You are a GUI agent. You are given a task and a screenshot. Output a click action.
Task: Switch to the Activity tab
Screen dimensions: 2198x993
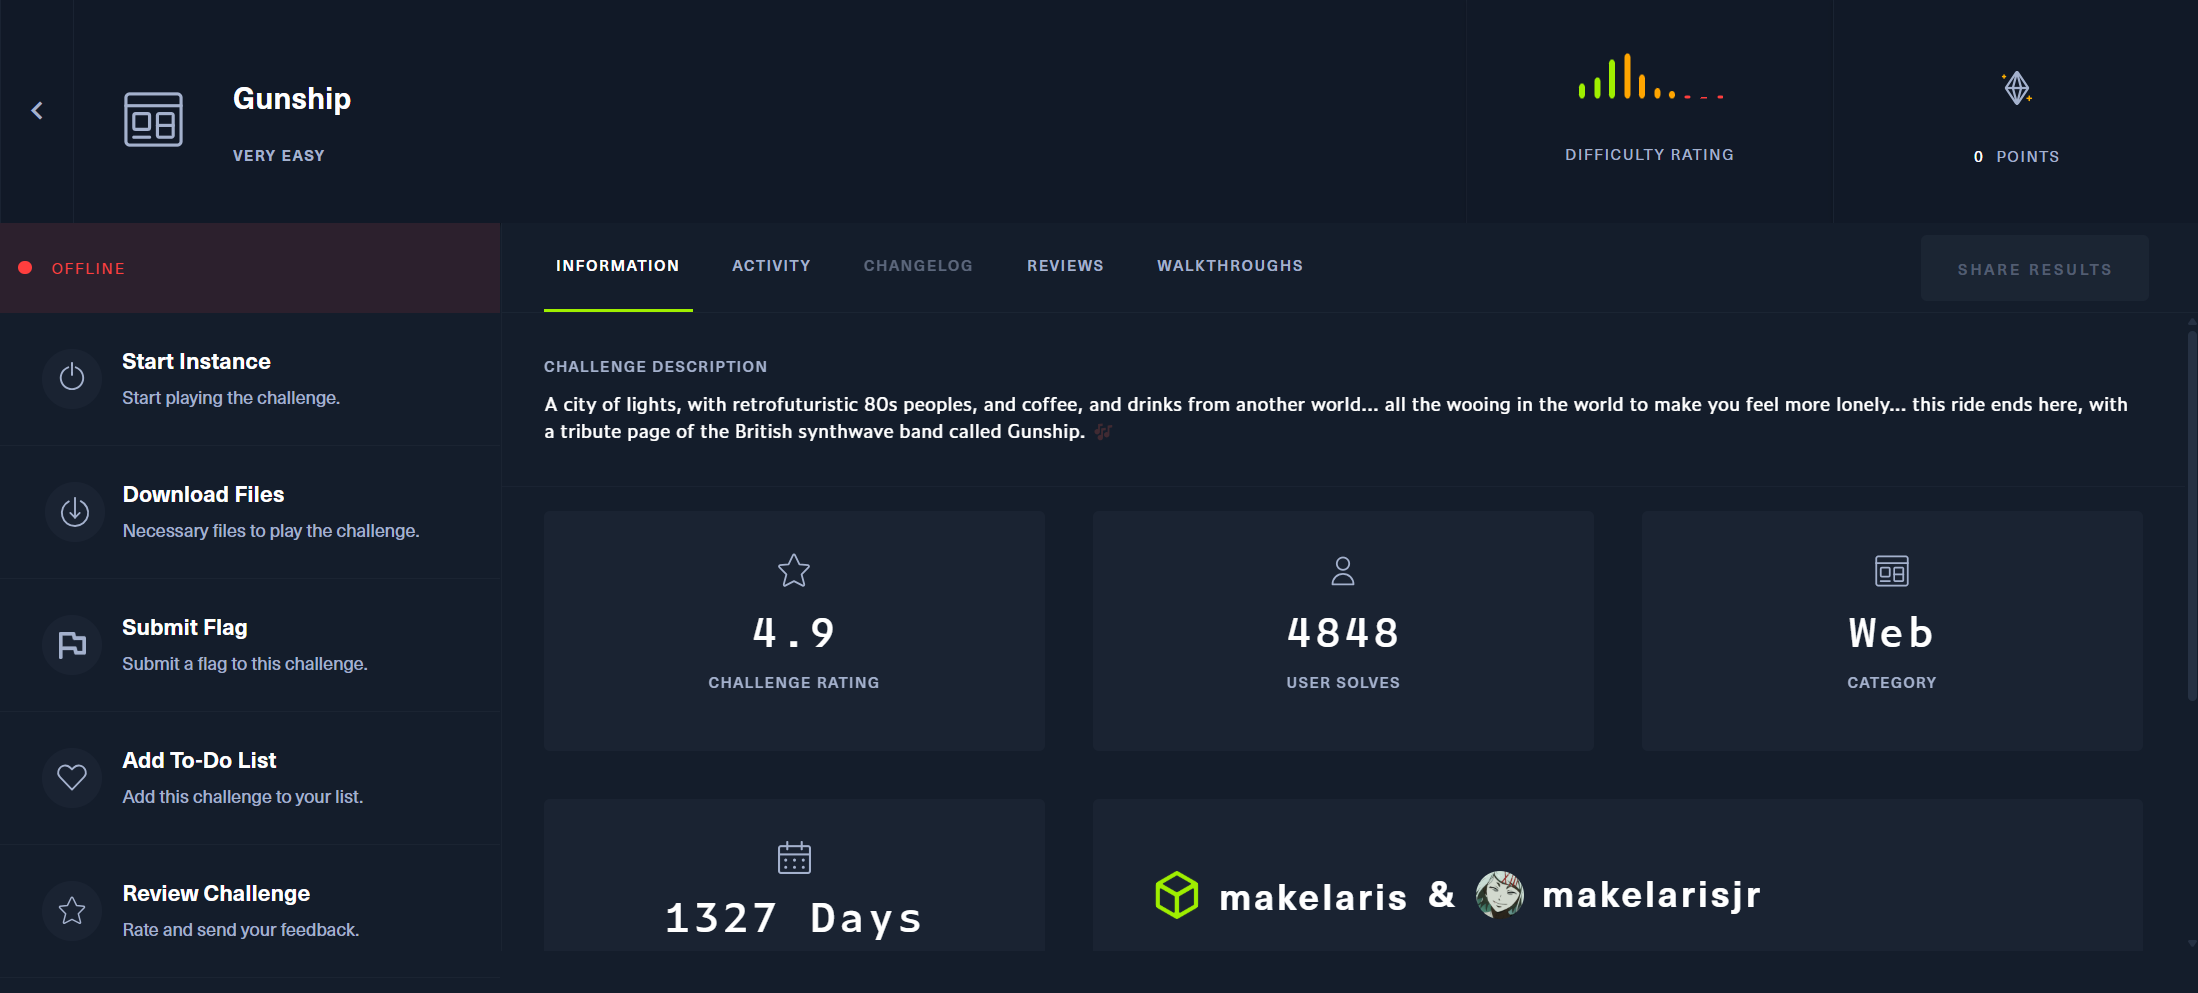coord(771,266)
